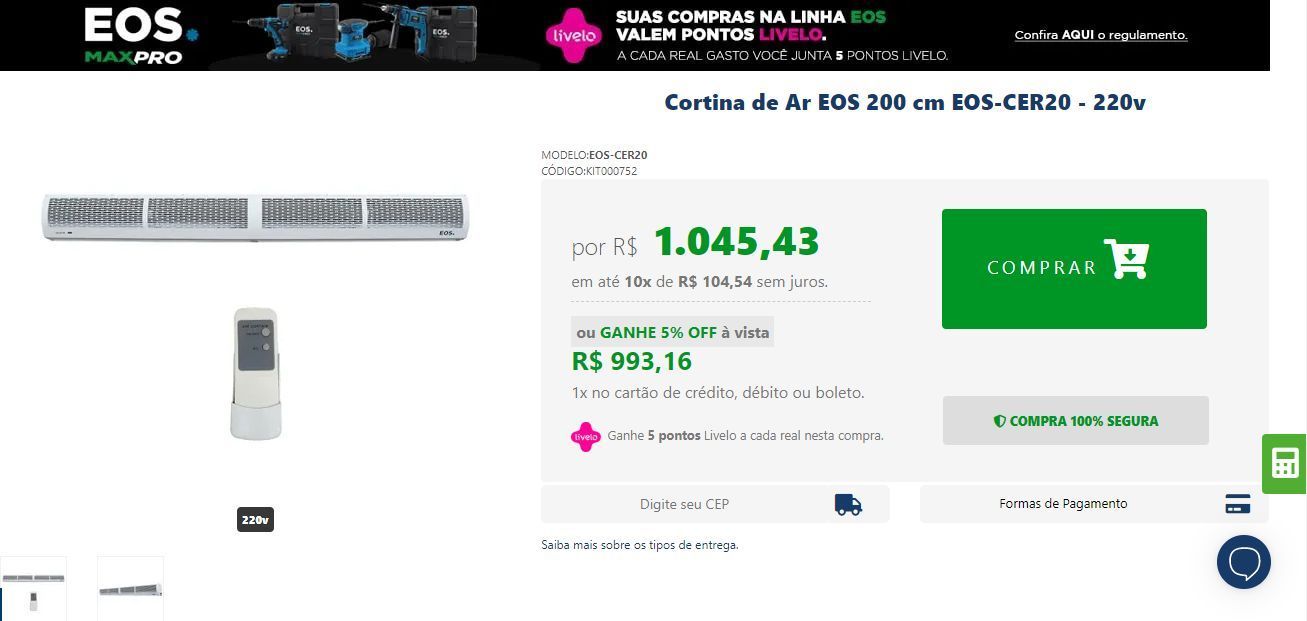Click the green calculator icon
The image size is (1307, 621).
tap(1284, 464)
